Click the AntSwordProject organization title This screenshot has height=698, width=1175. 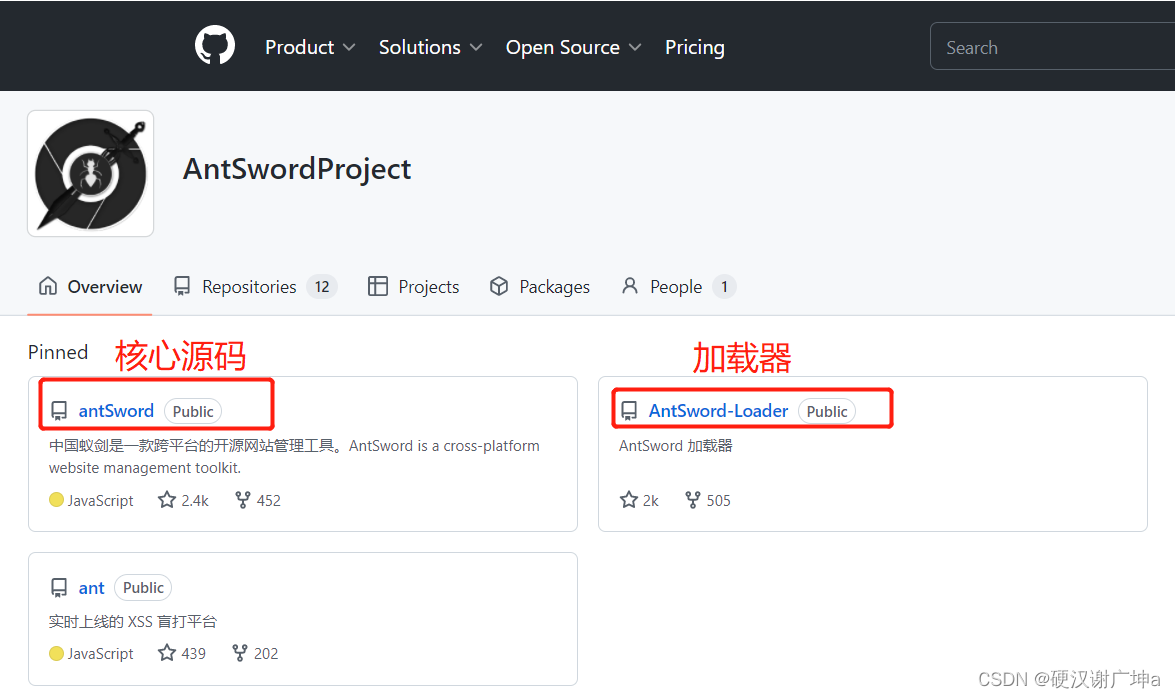tap(297, 169)
